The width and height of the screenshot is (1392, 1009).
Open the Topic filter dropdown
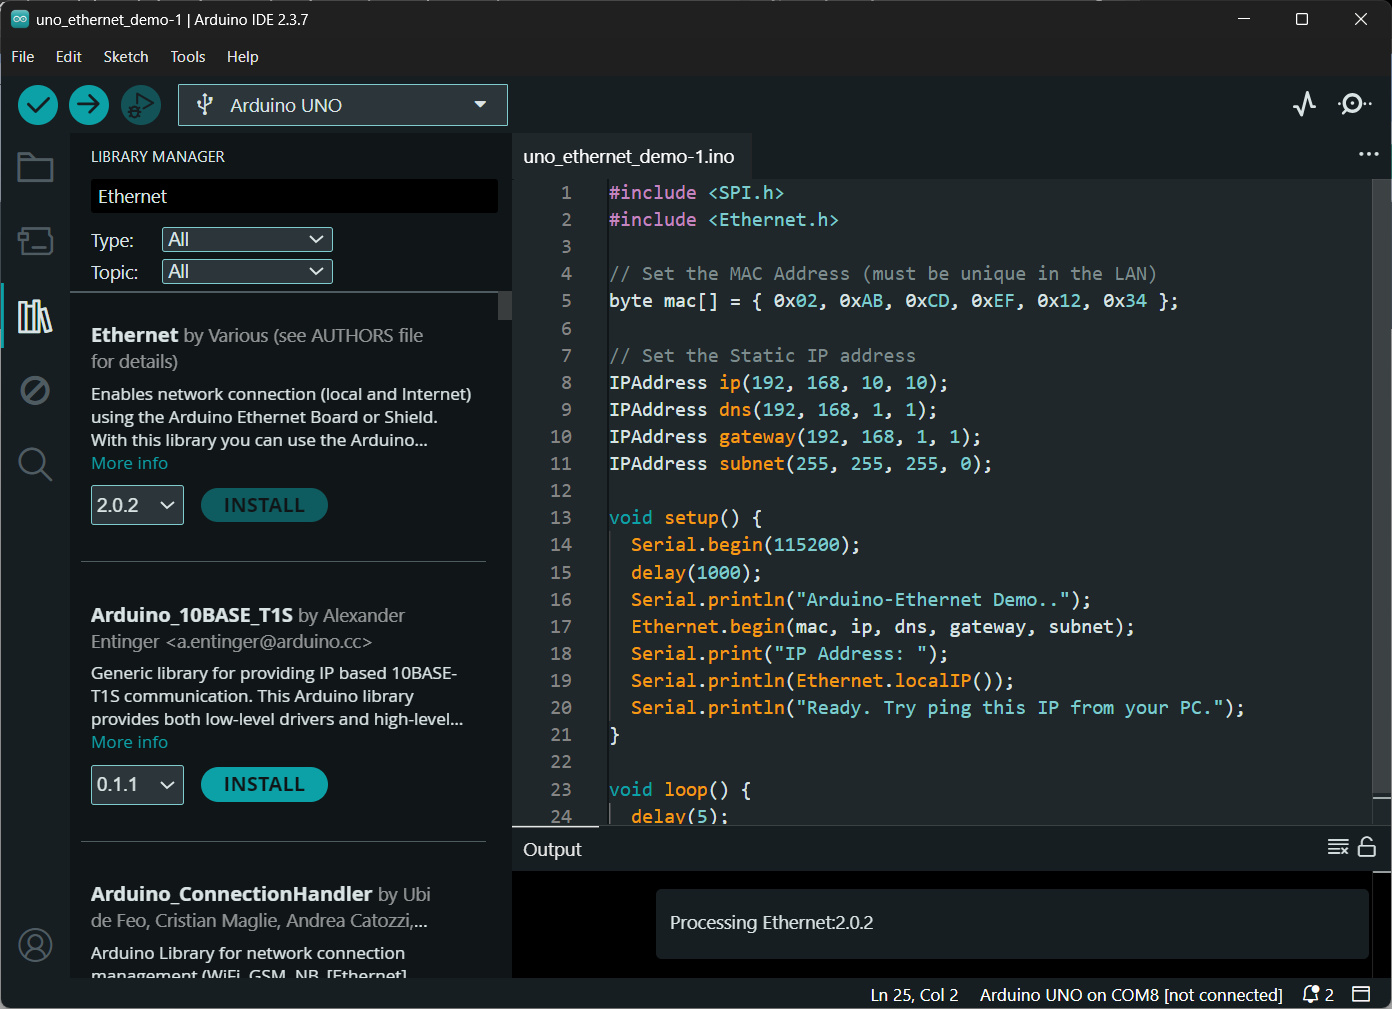[x=247, y=272]
